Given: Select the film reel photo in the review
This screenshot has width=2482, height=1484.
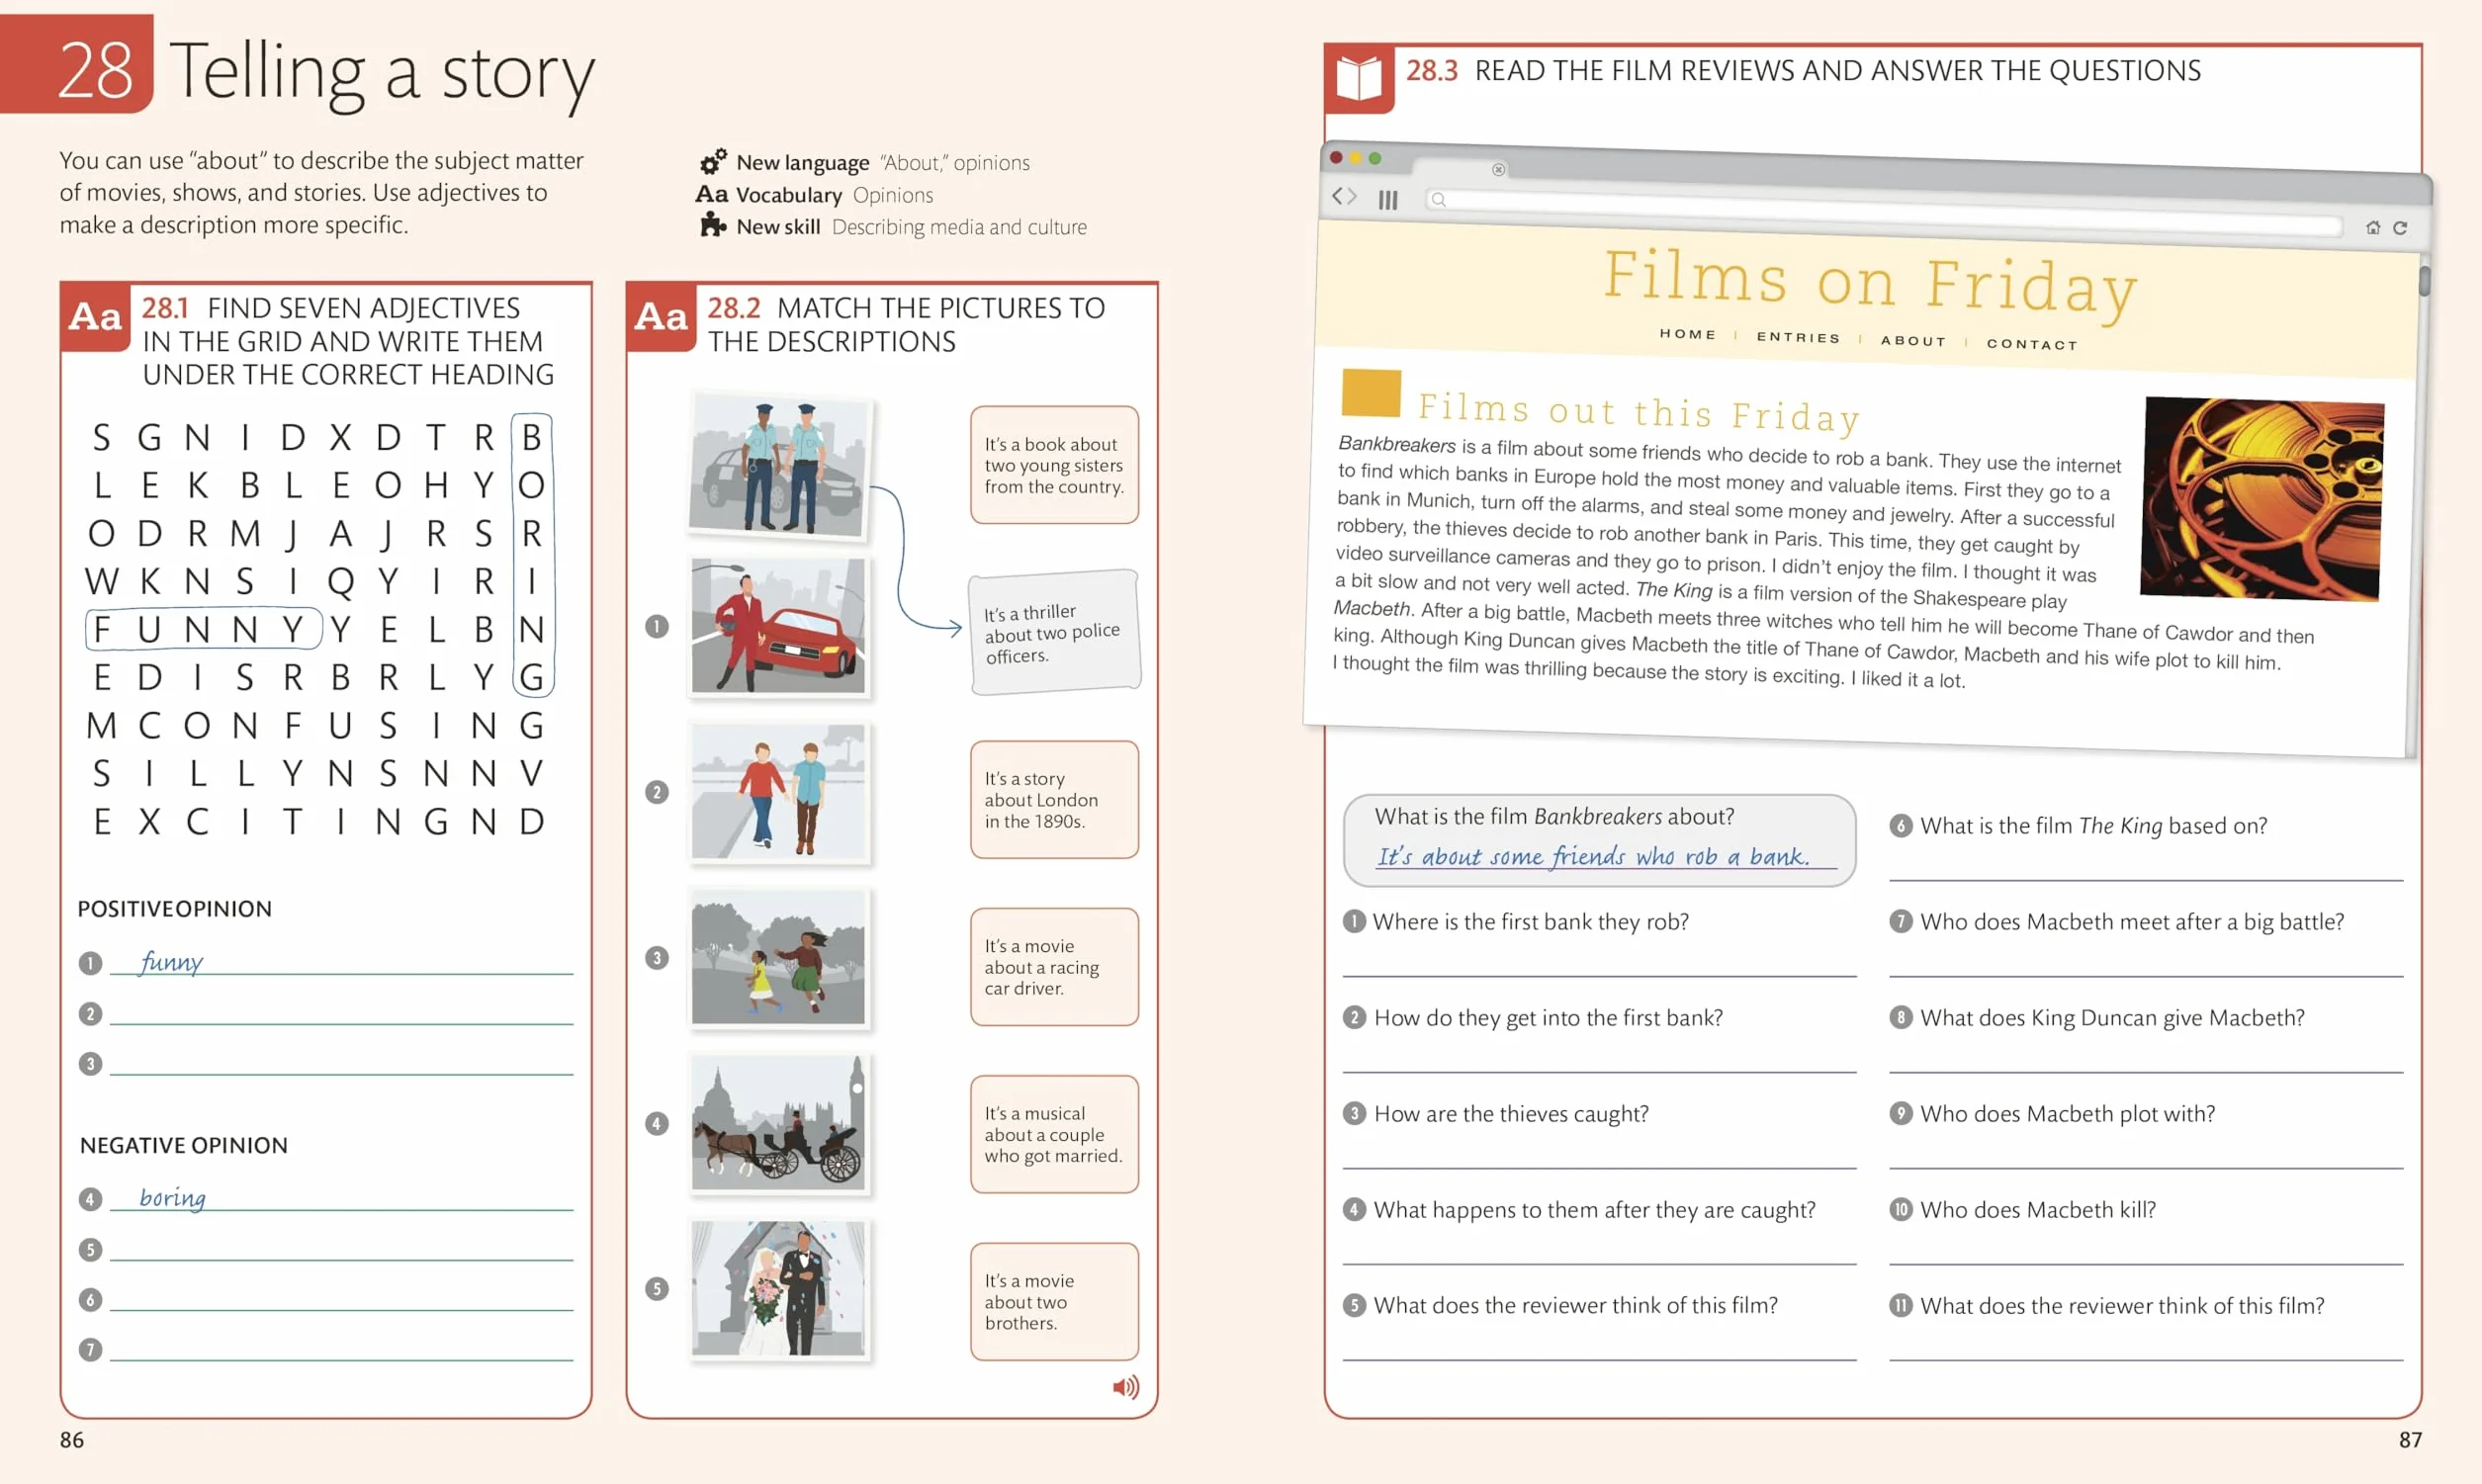Looking at the screenshot, I should [x=2262, y=498].
